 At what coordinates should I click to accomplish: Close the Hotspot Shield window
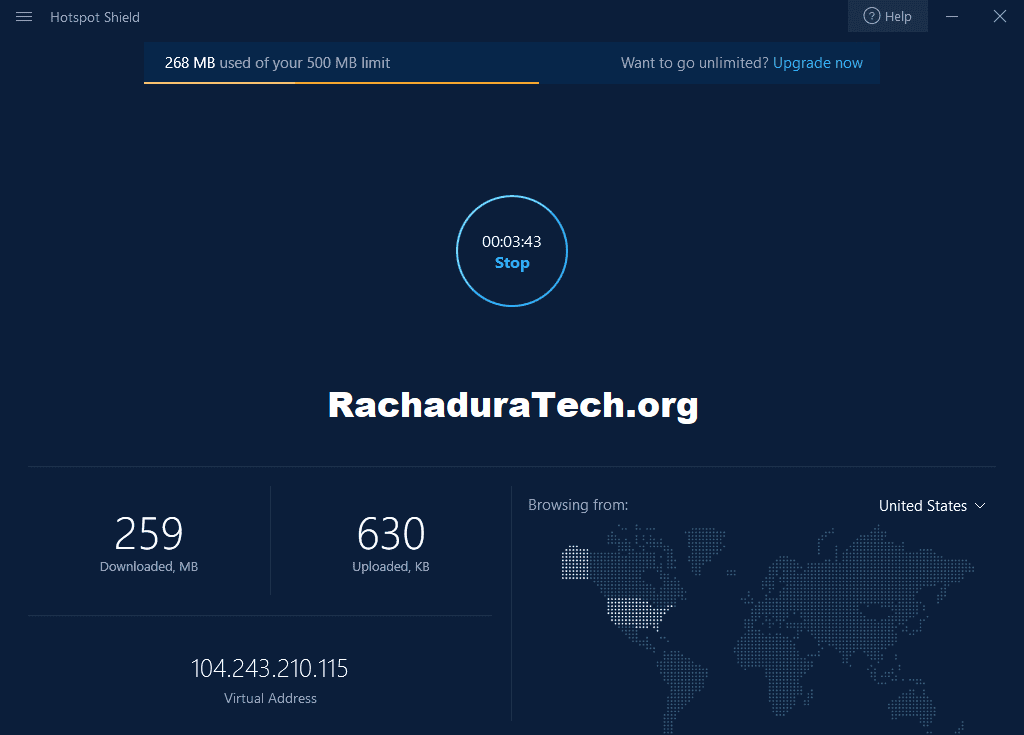[x=1000, y=16]
